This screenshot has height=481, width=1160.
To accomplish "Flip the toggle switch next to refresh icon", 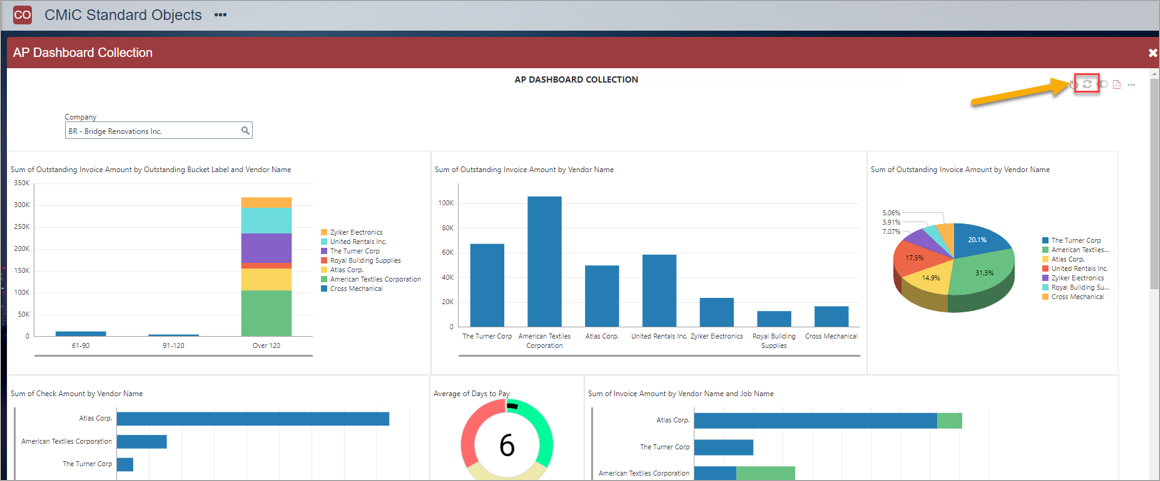I will coord(1102,84).
